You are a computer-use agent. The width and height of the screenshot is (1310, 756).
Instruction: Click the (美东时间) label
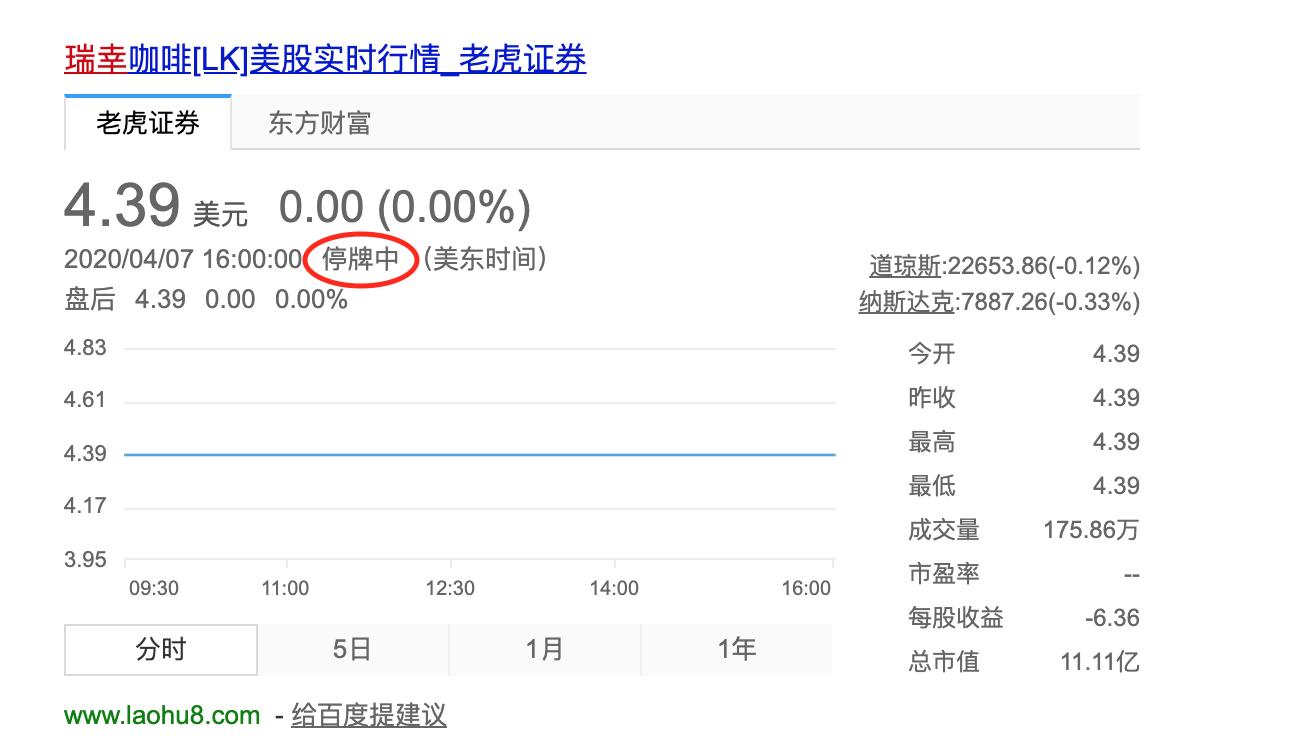point(485,260)
